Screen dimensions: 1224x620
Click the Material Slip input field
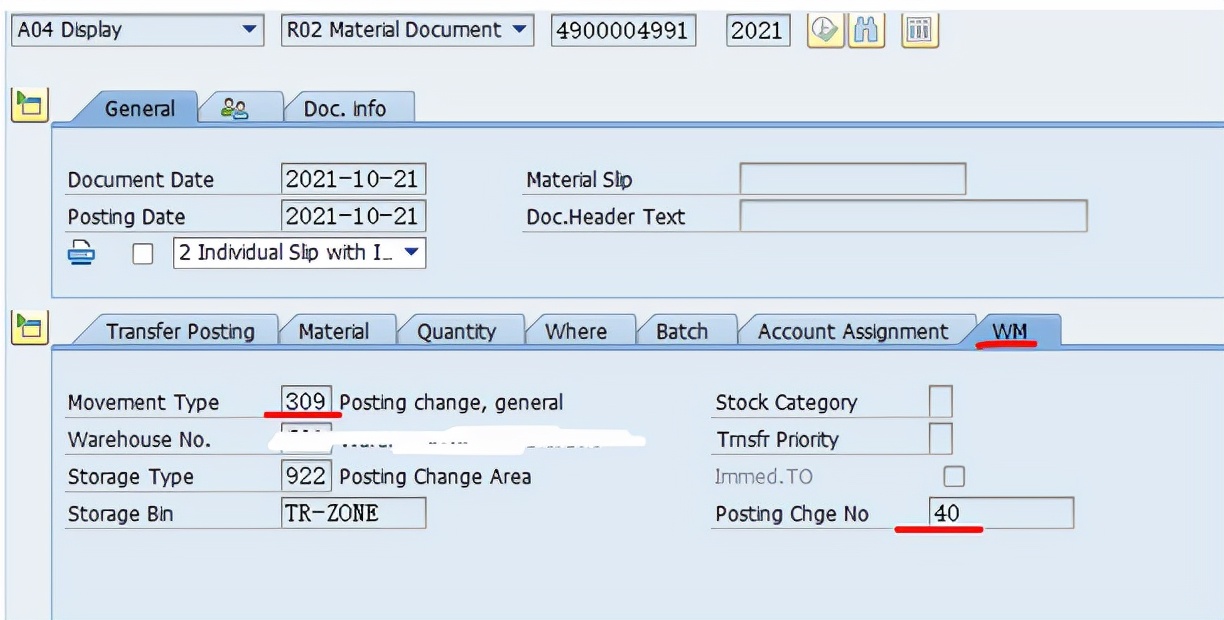pyautogui.click(x=853, y=179)
